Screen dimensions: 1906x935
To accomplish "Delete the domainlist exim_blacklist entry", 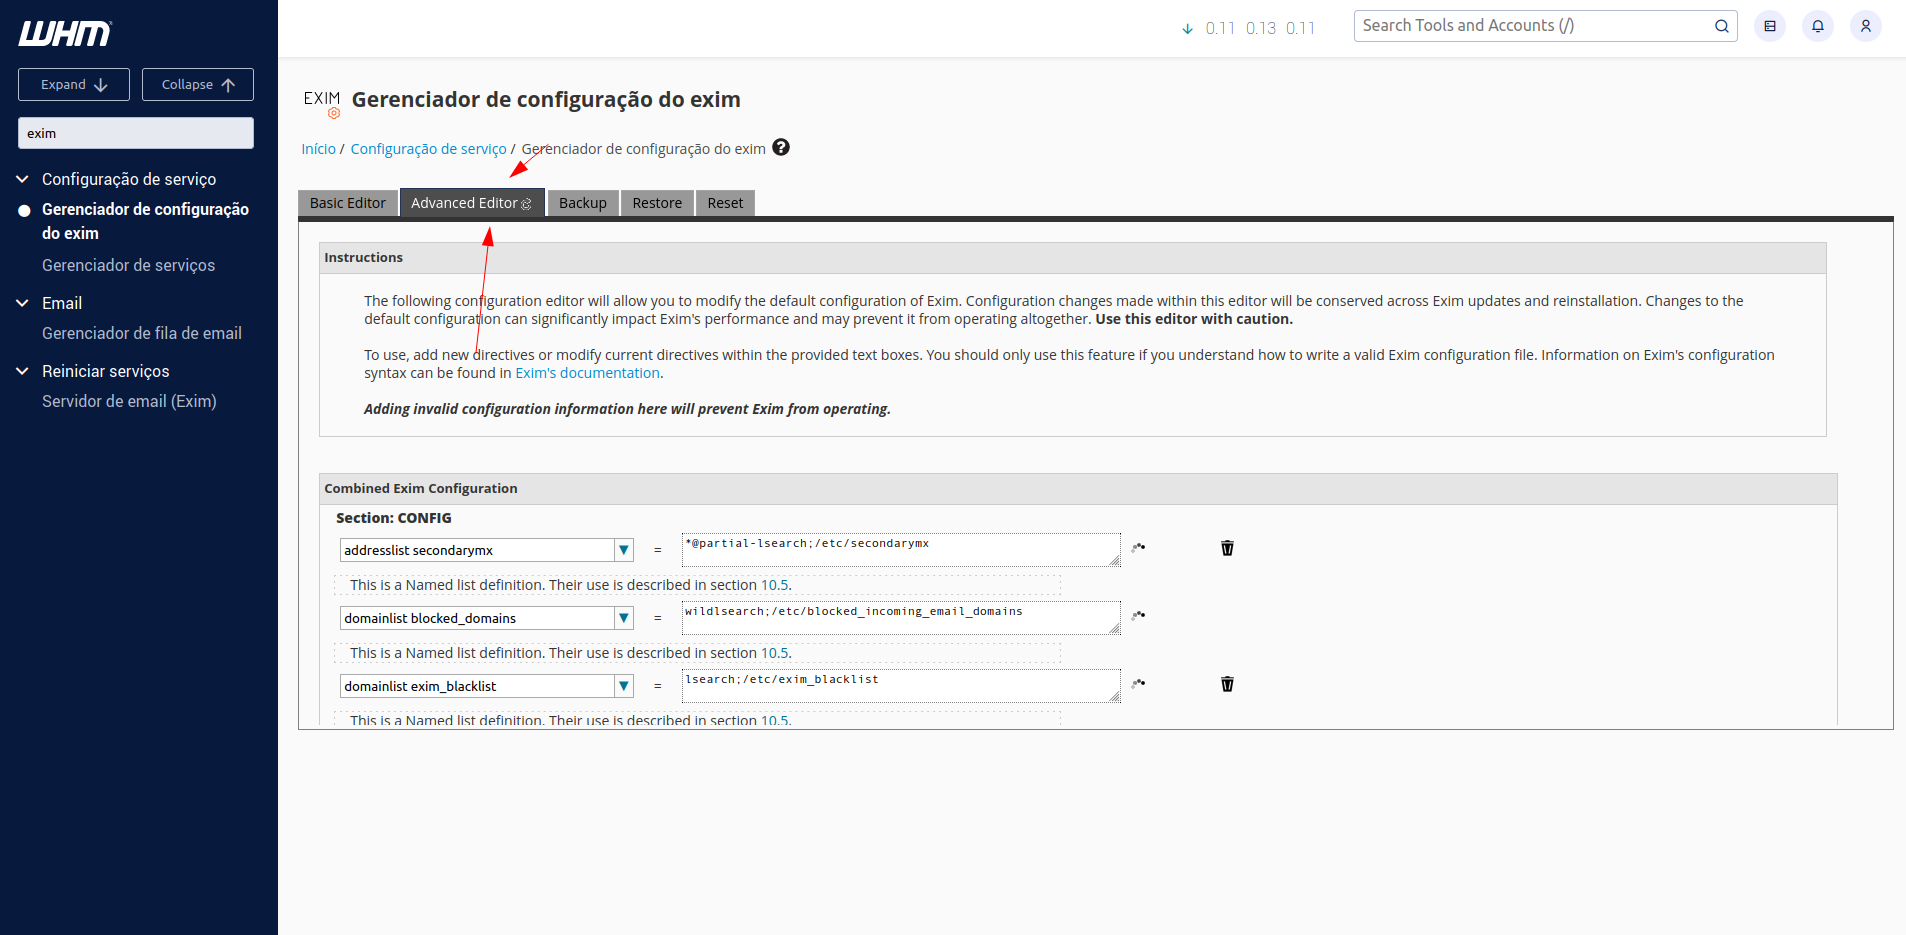I will [x=1227, y=684].
